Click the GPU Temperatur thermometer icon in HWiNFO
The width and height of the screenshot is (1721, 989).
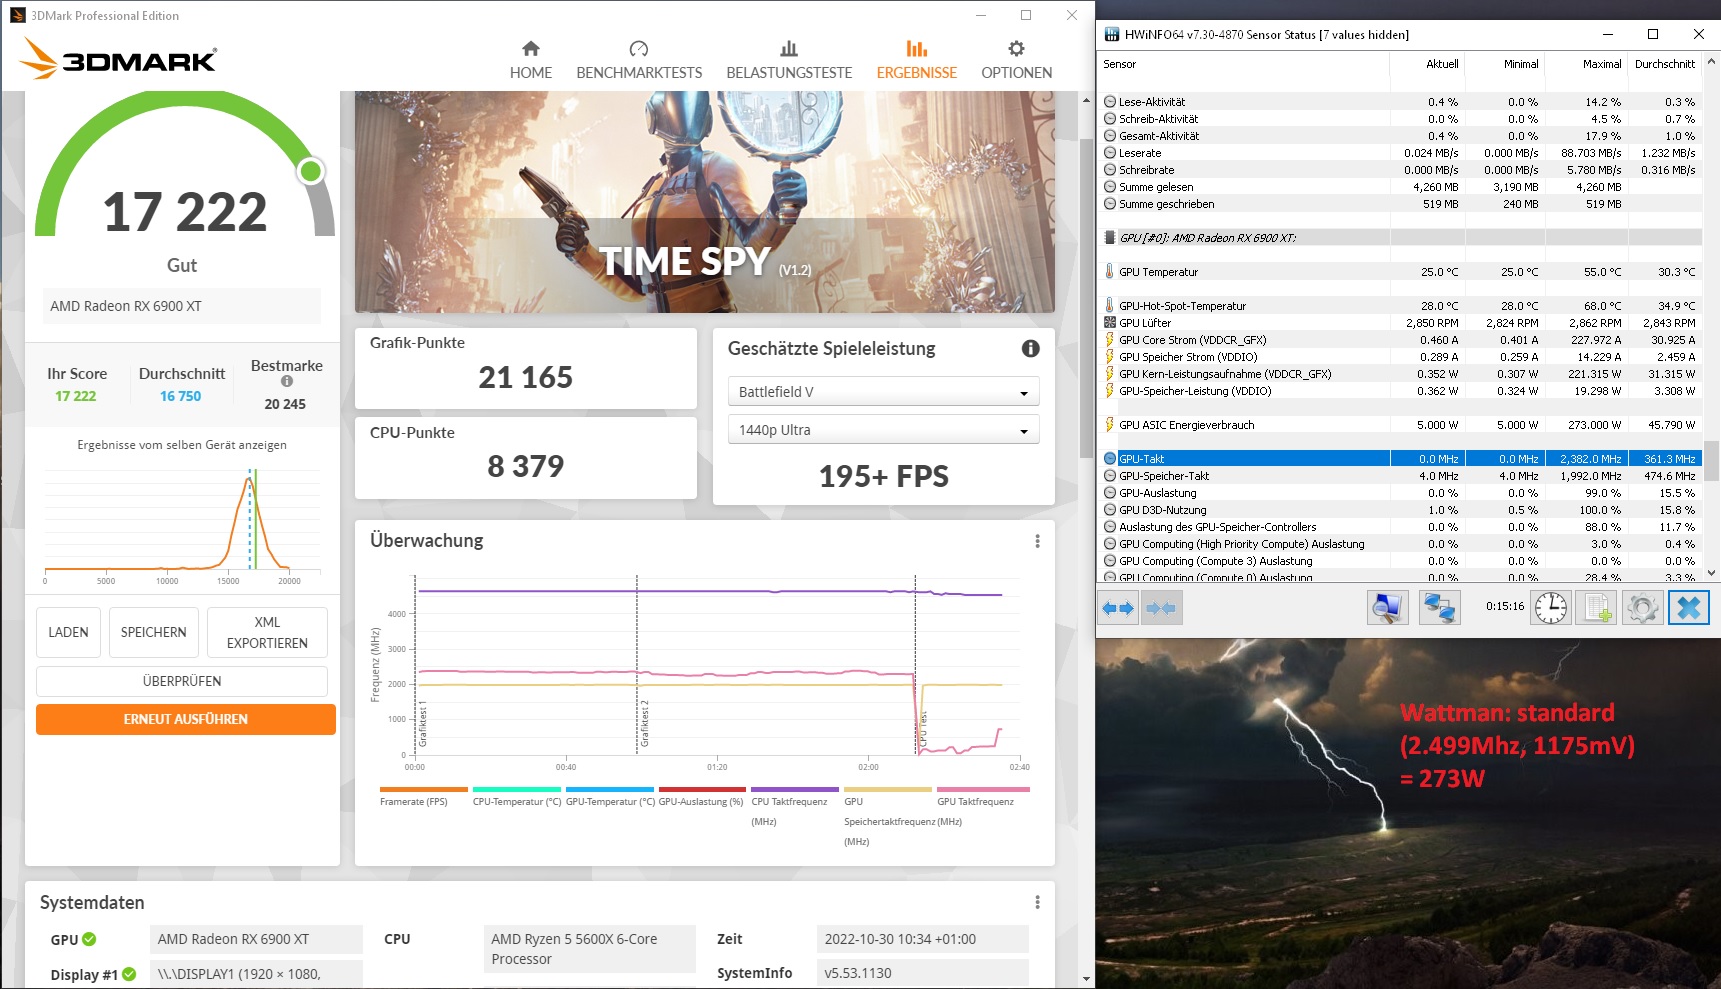pos(1109,272)
